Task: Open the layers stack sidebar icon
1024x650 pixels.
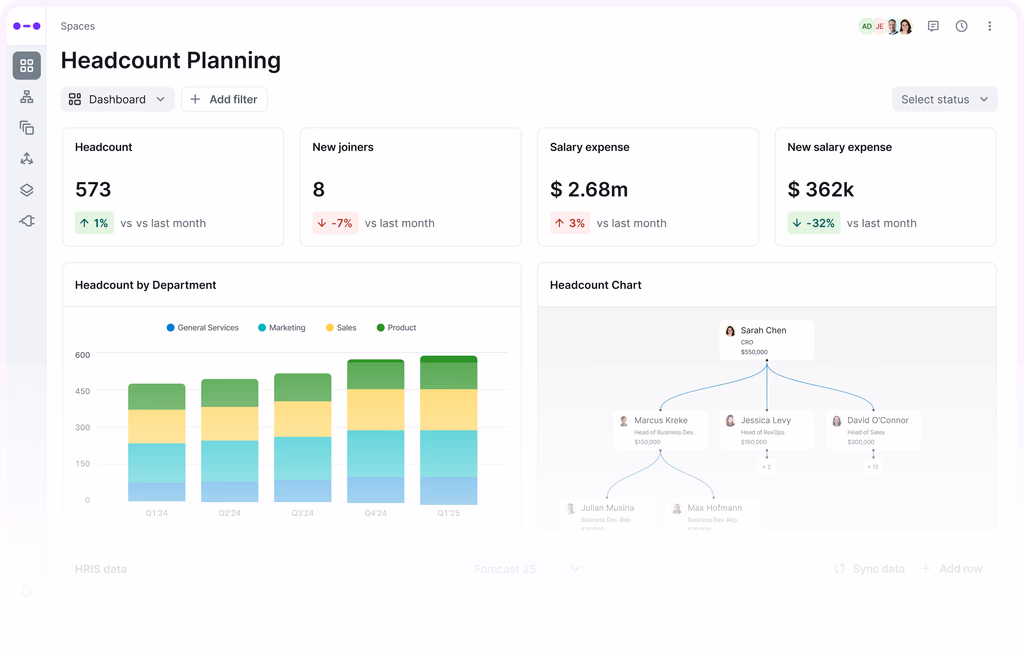Action: point(27,190)
